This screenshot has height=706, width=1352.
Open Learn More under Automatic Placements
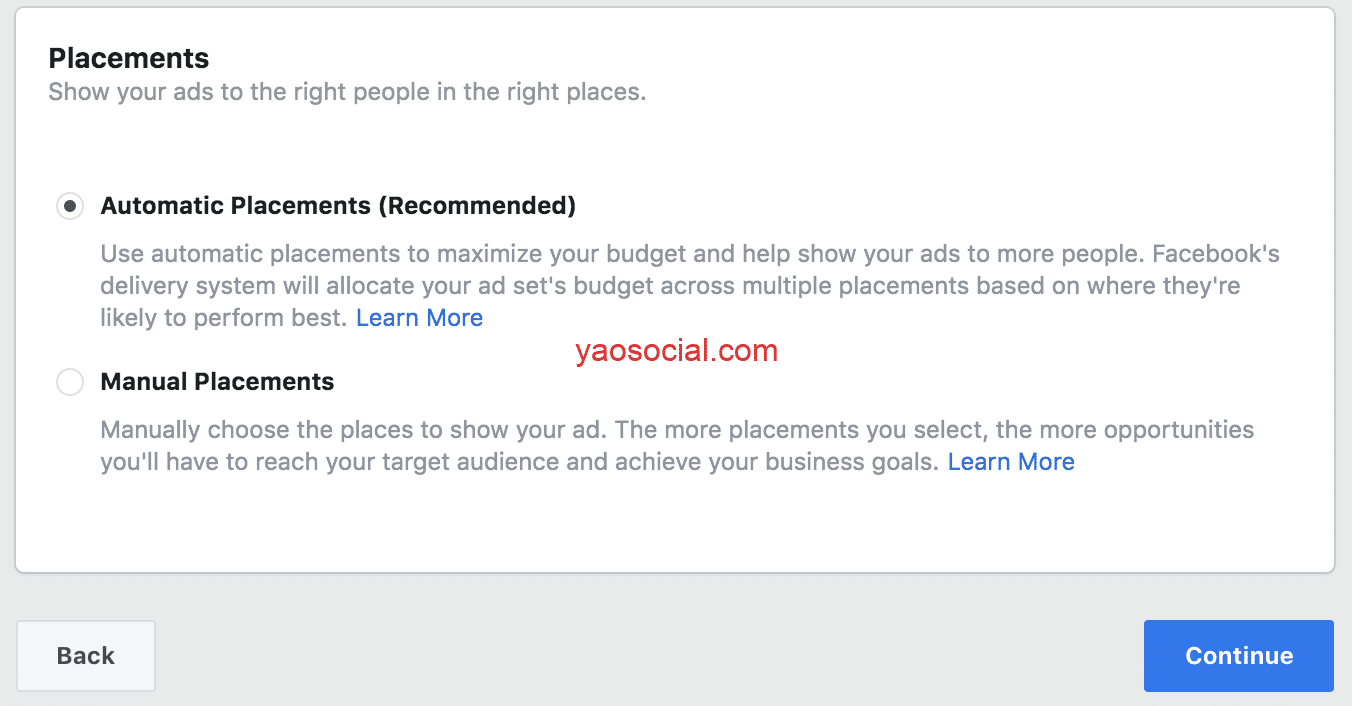pos(419,318)
